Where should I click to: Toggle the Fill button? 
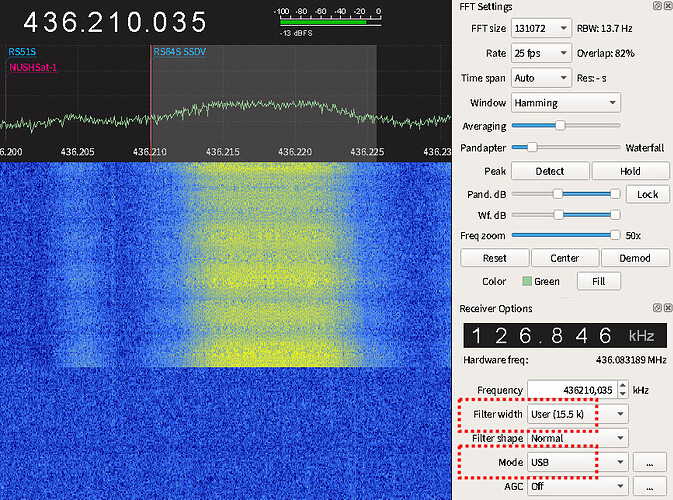pos(598,282)
